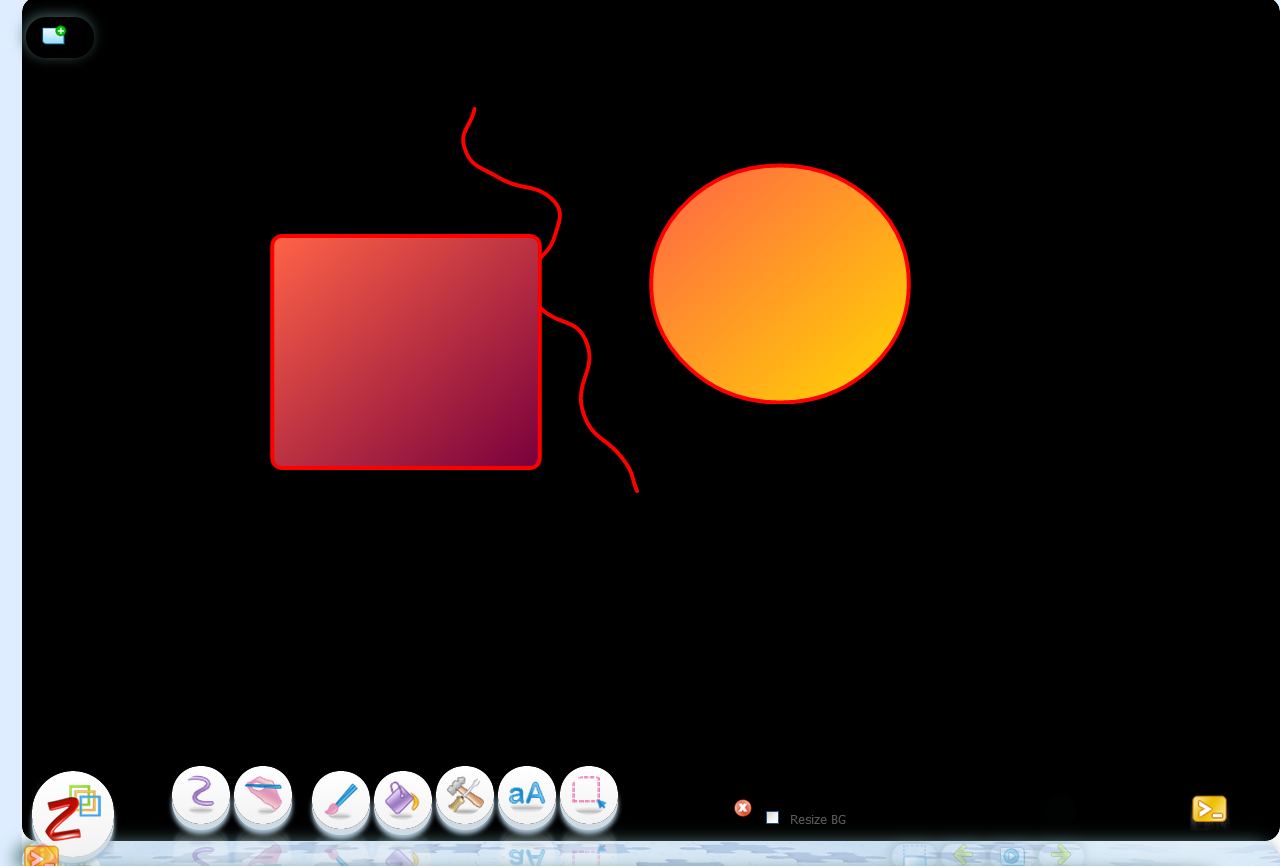The image size is (1280, 866).
Task: Click the red X close button
Action: (743, 808)
